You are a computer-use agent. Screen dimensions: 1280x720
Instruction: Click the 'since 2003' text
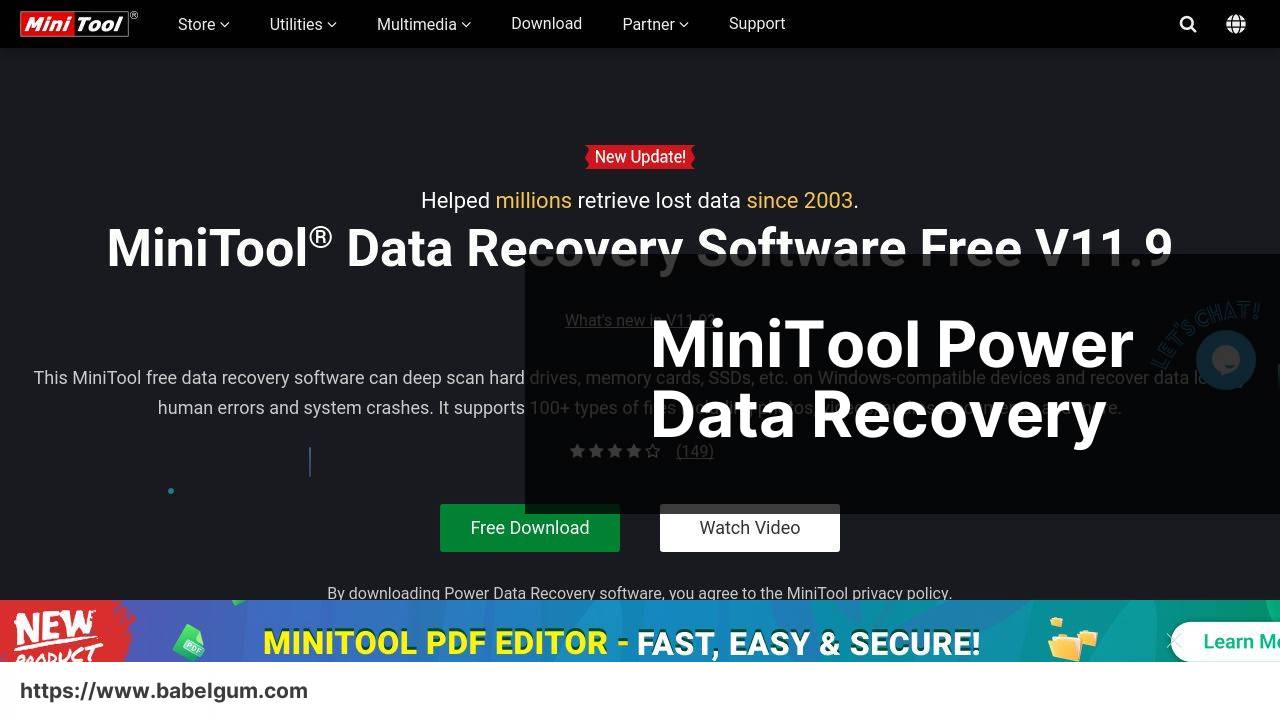800,200
